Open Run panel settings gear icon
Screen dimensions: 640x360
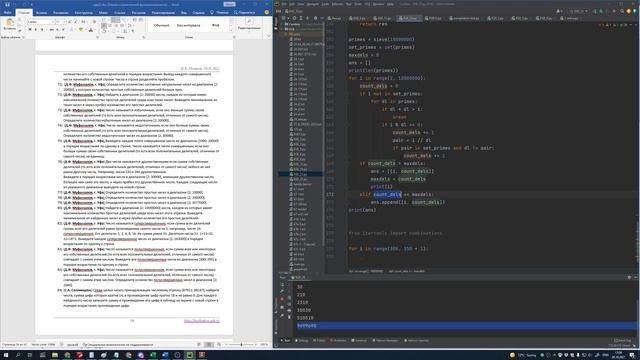629,277
